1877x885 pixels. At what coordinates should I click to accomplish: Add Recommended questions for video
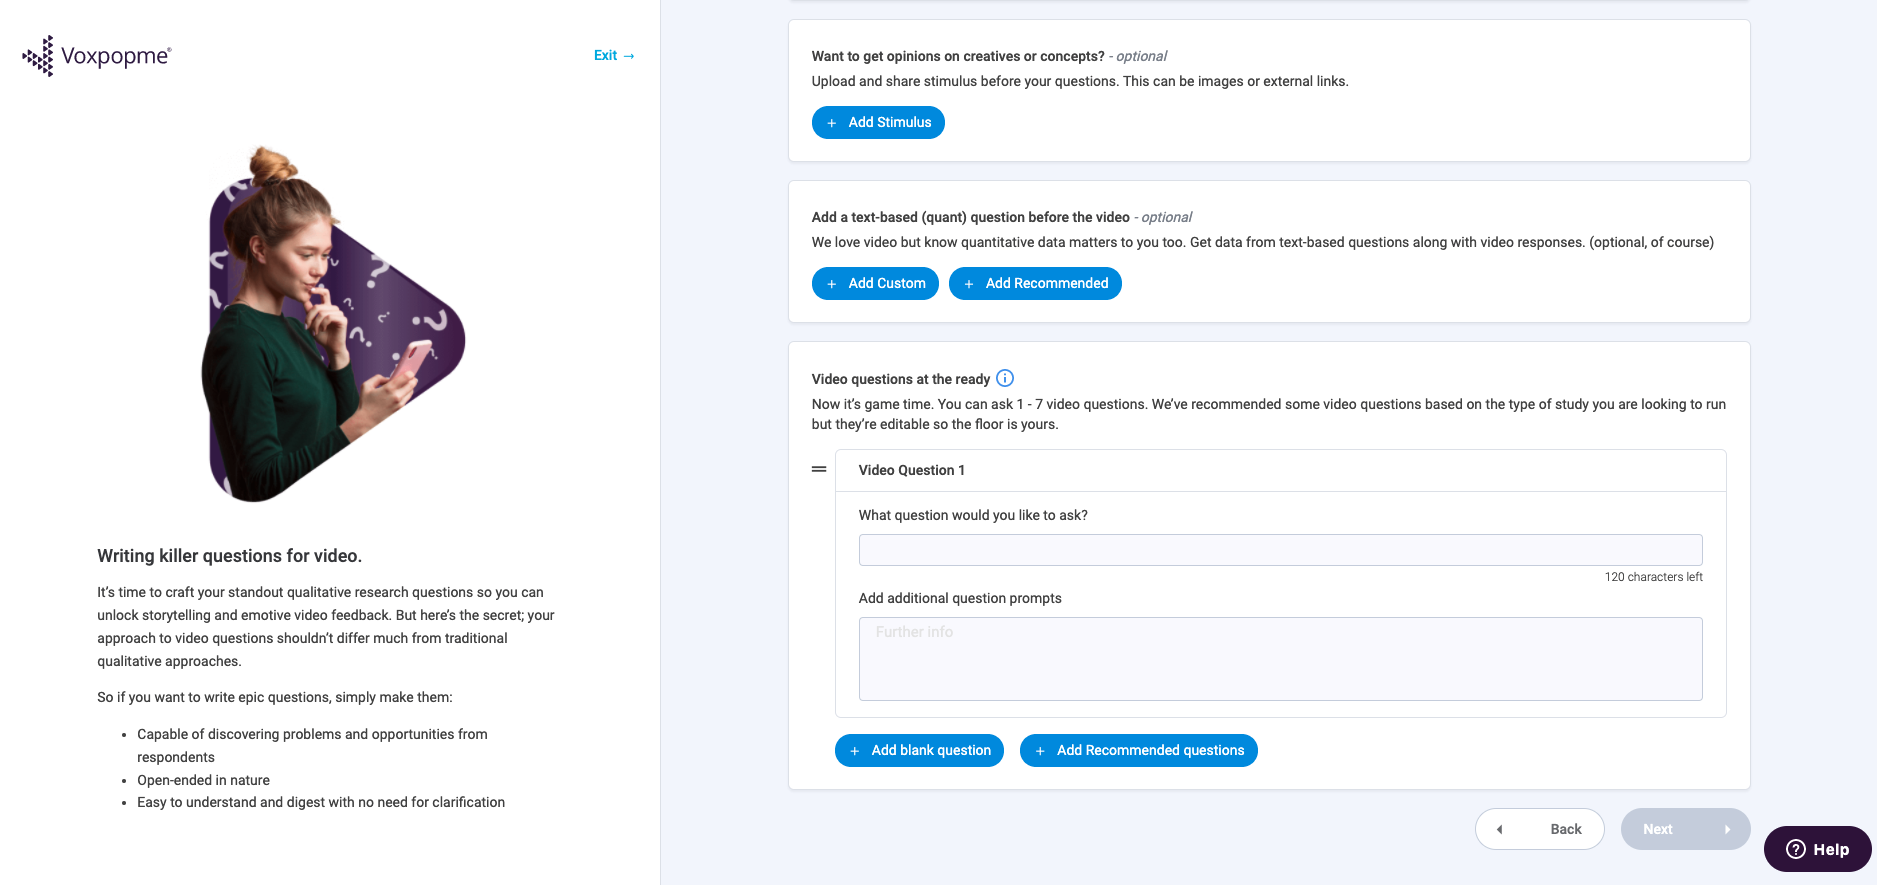coord(1139,750)
